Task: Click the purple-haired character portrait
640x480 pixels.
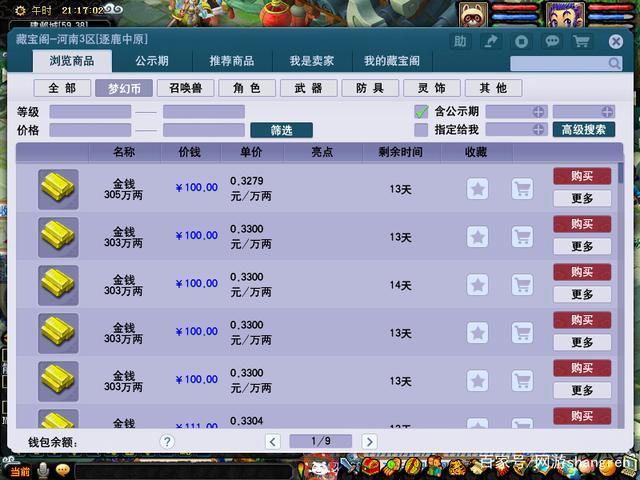Action: 565,15
